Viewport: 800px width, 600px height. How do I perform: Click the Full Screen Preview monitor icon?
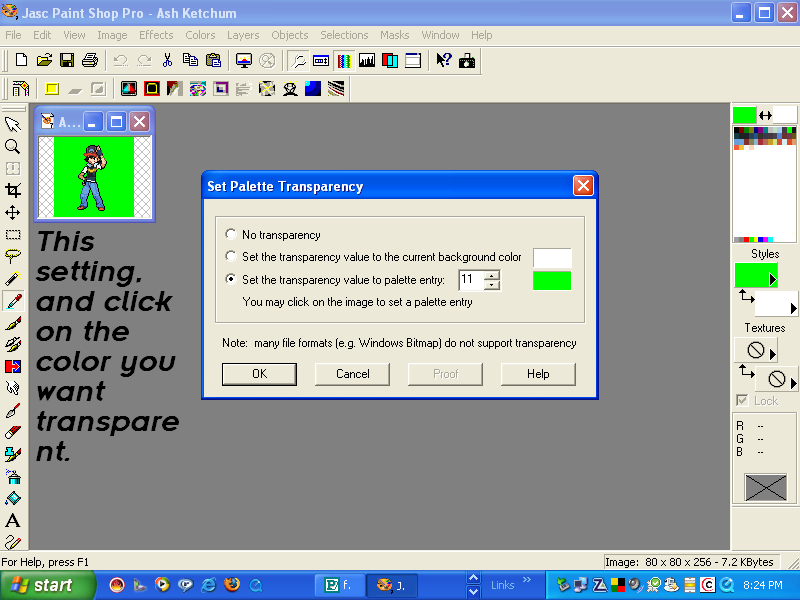(x=244, y=61)
